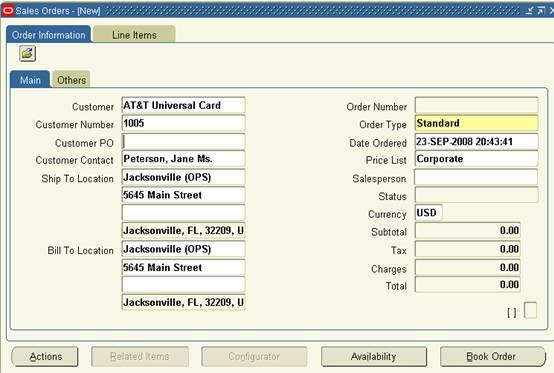Click the yellow Order Type field

[477, 123]
